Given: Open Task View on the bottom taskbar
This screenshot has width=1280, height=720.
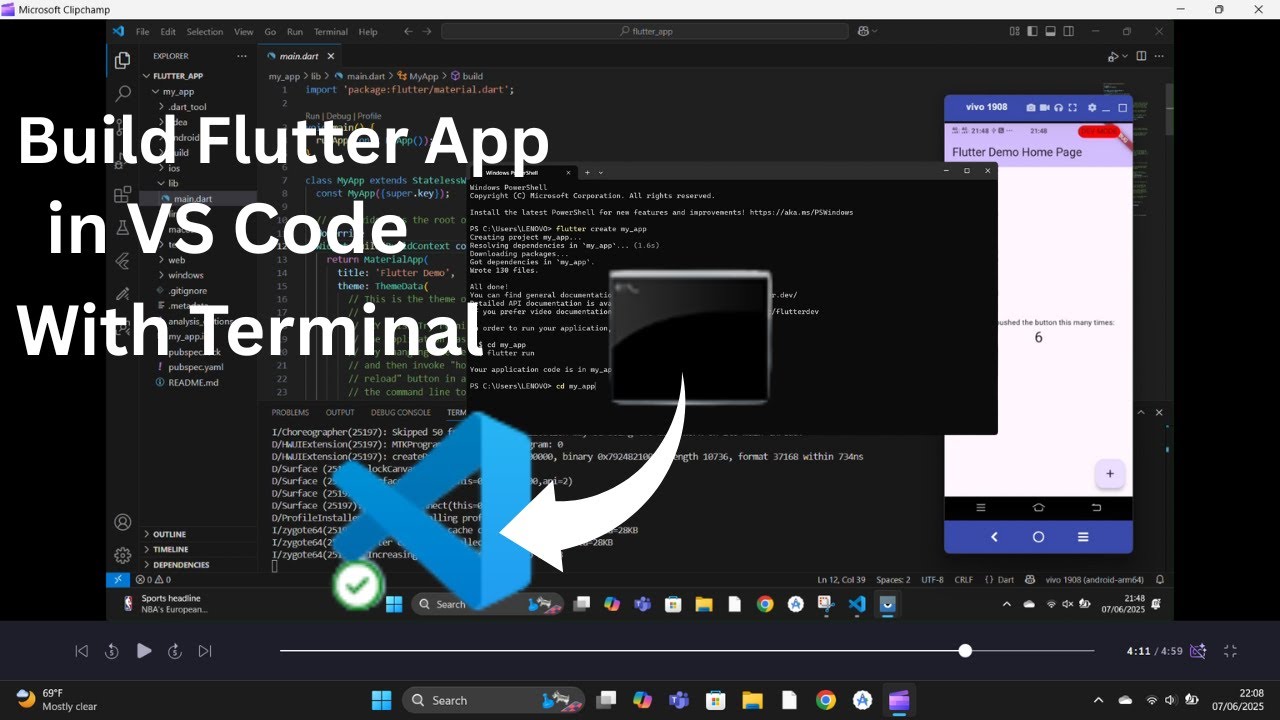Looking at the screenshot, I should click(x=606, y=700).
